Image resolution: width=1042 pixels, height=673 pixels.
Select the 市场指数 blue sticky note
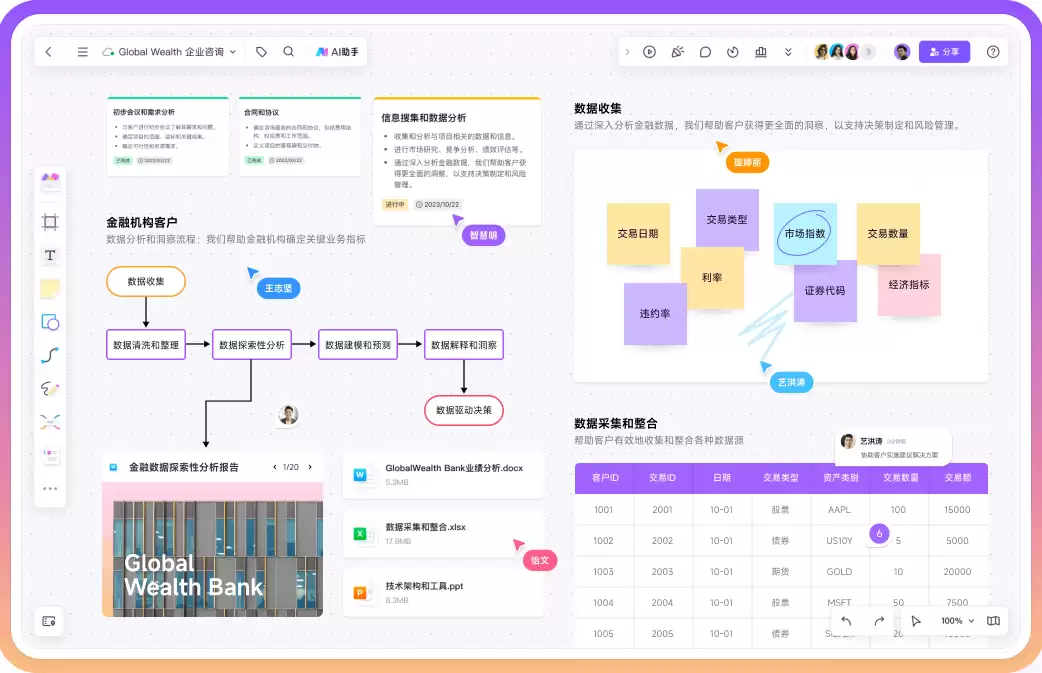tap(805, 234)
